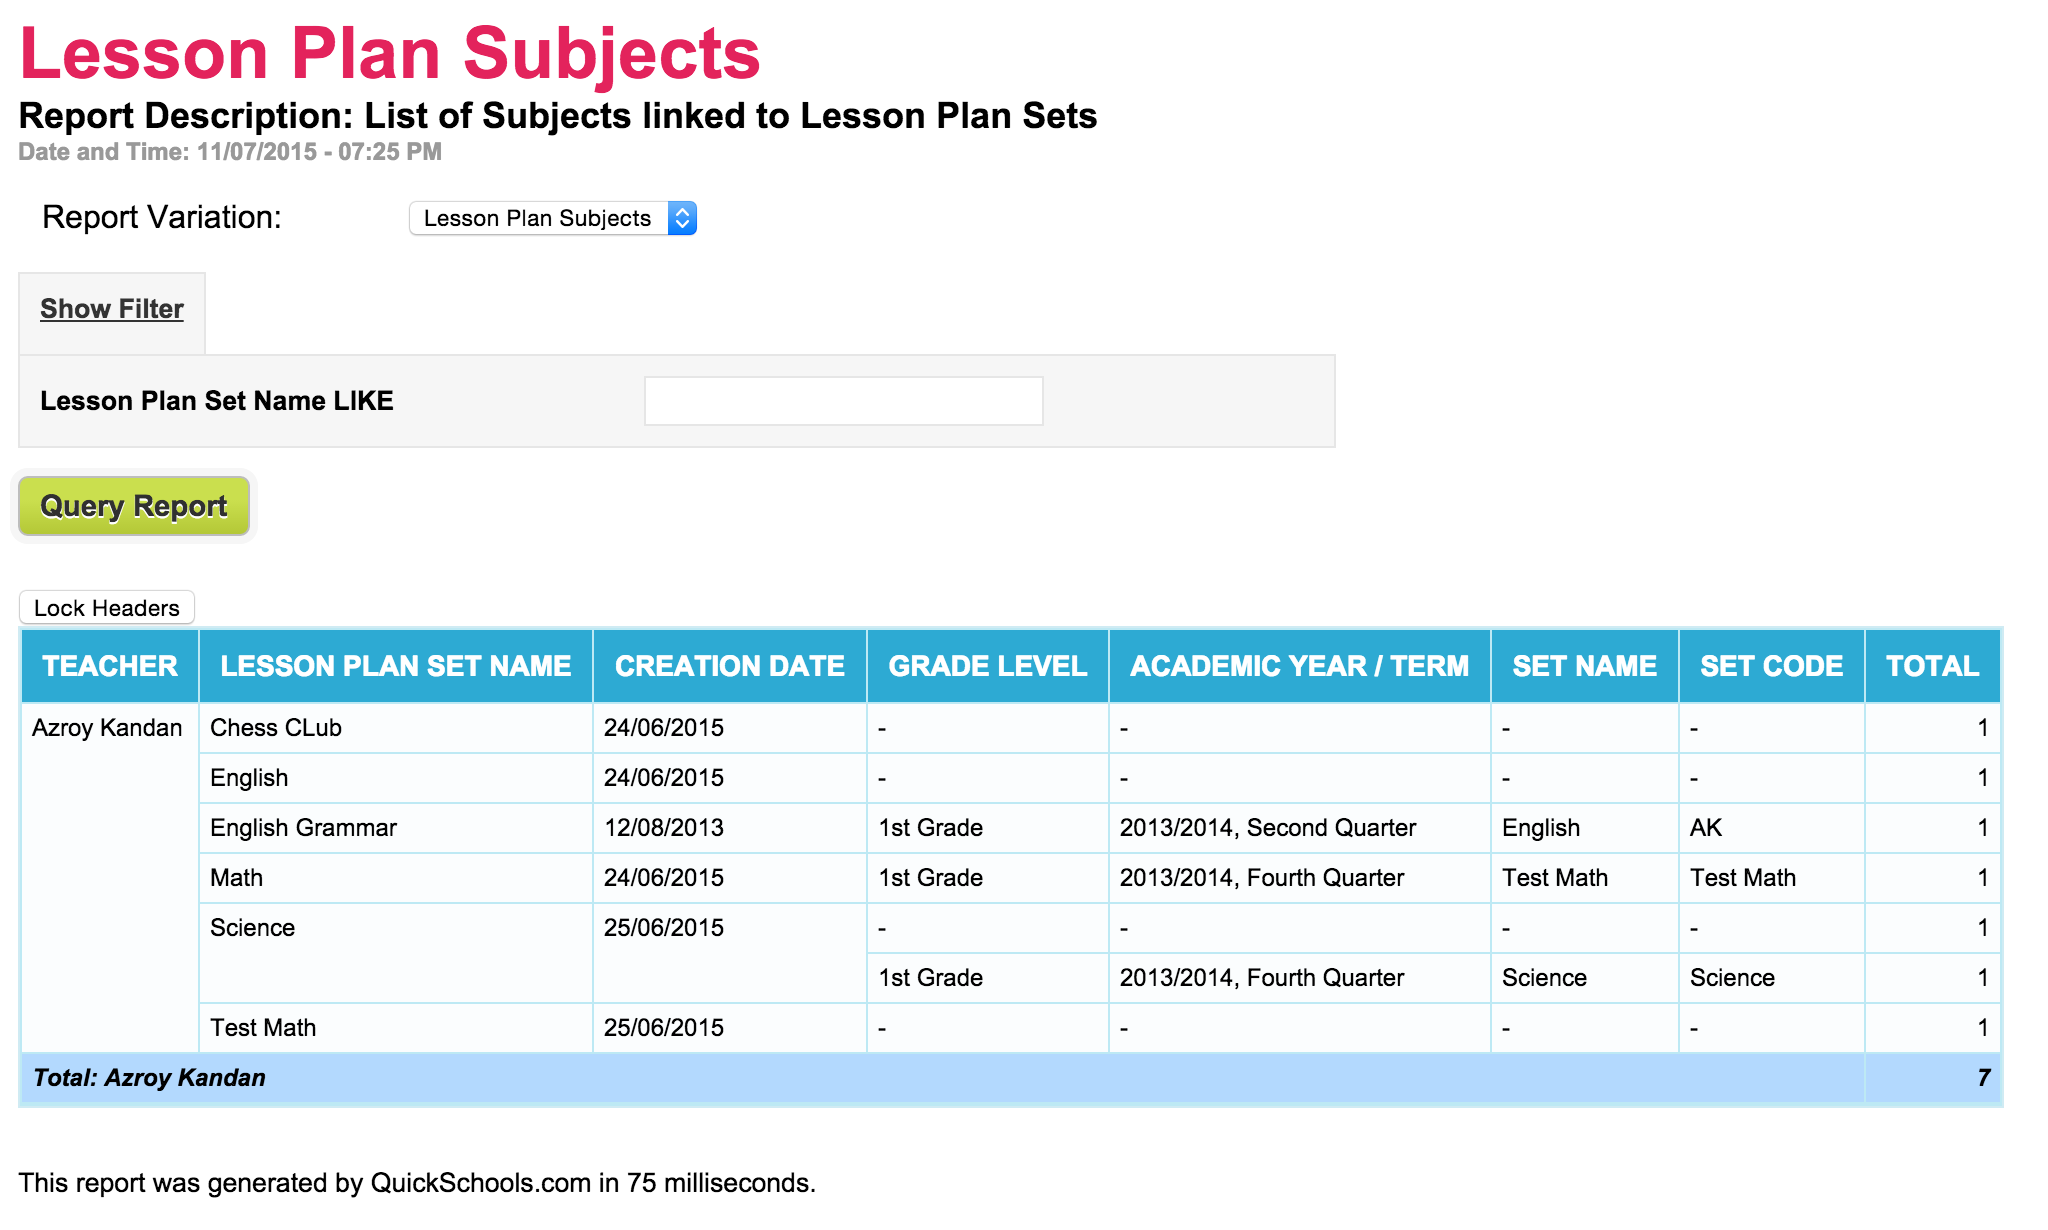
Task: Click the TOTAL column header
Action: coord(1932,666)
